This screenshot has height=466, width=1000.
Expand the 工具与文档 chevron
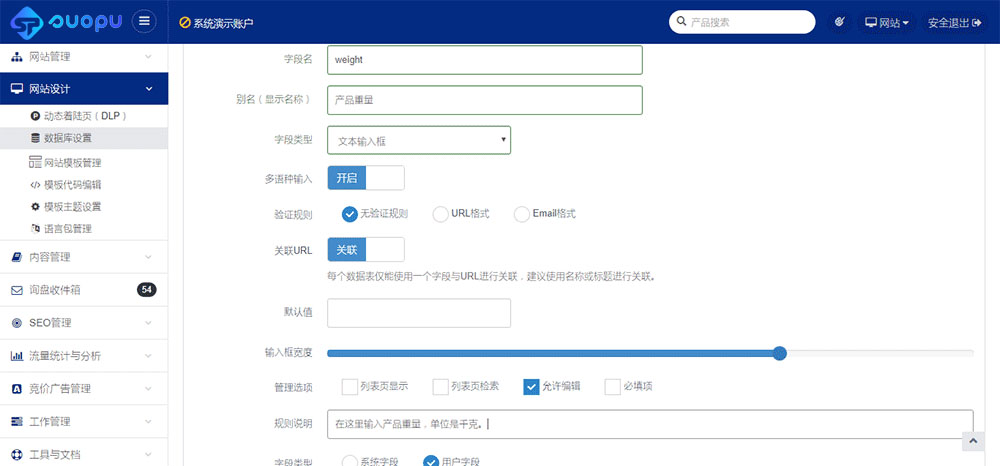148,455
